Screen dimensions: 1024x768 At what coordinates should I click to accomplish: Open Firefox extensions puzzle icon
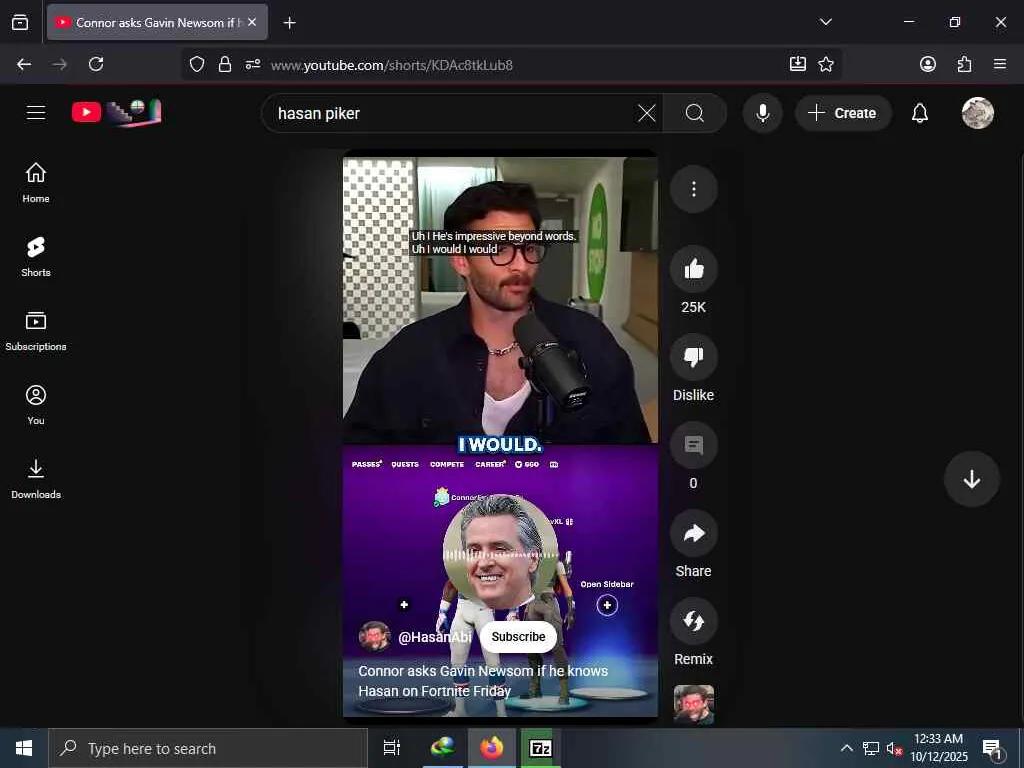pyautogui.click(x=965, y=64)
